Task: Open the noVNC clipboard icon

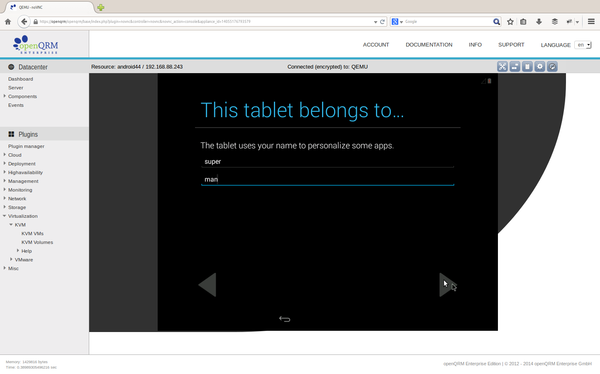Action: point(527,67)
